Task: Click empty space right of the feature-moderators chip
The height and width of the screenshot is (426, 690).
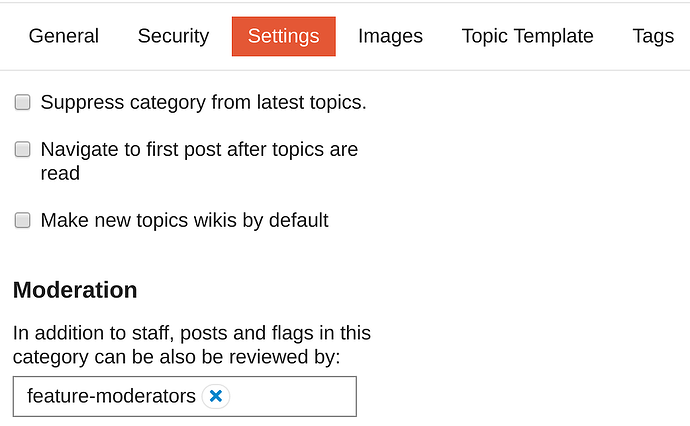Action: click(x=293, y=397)
